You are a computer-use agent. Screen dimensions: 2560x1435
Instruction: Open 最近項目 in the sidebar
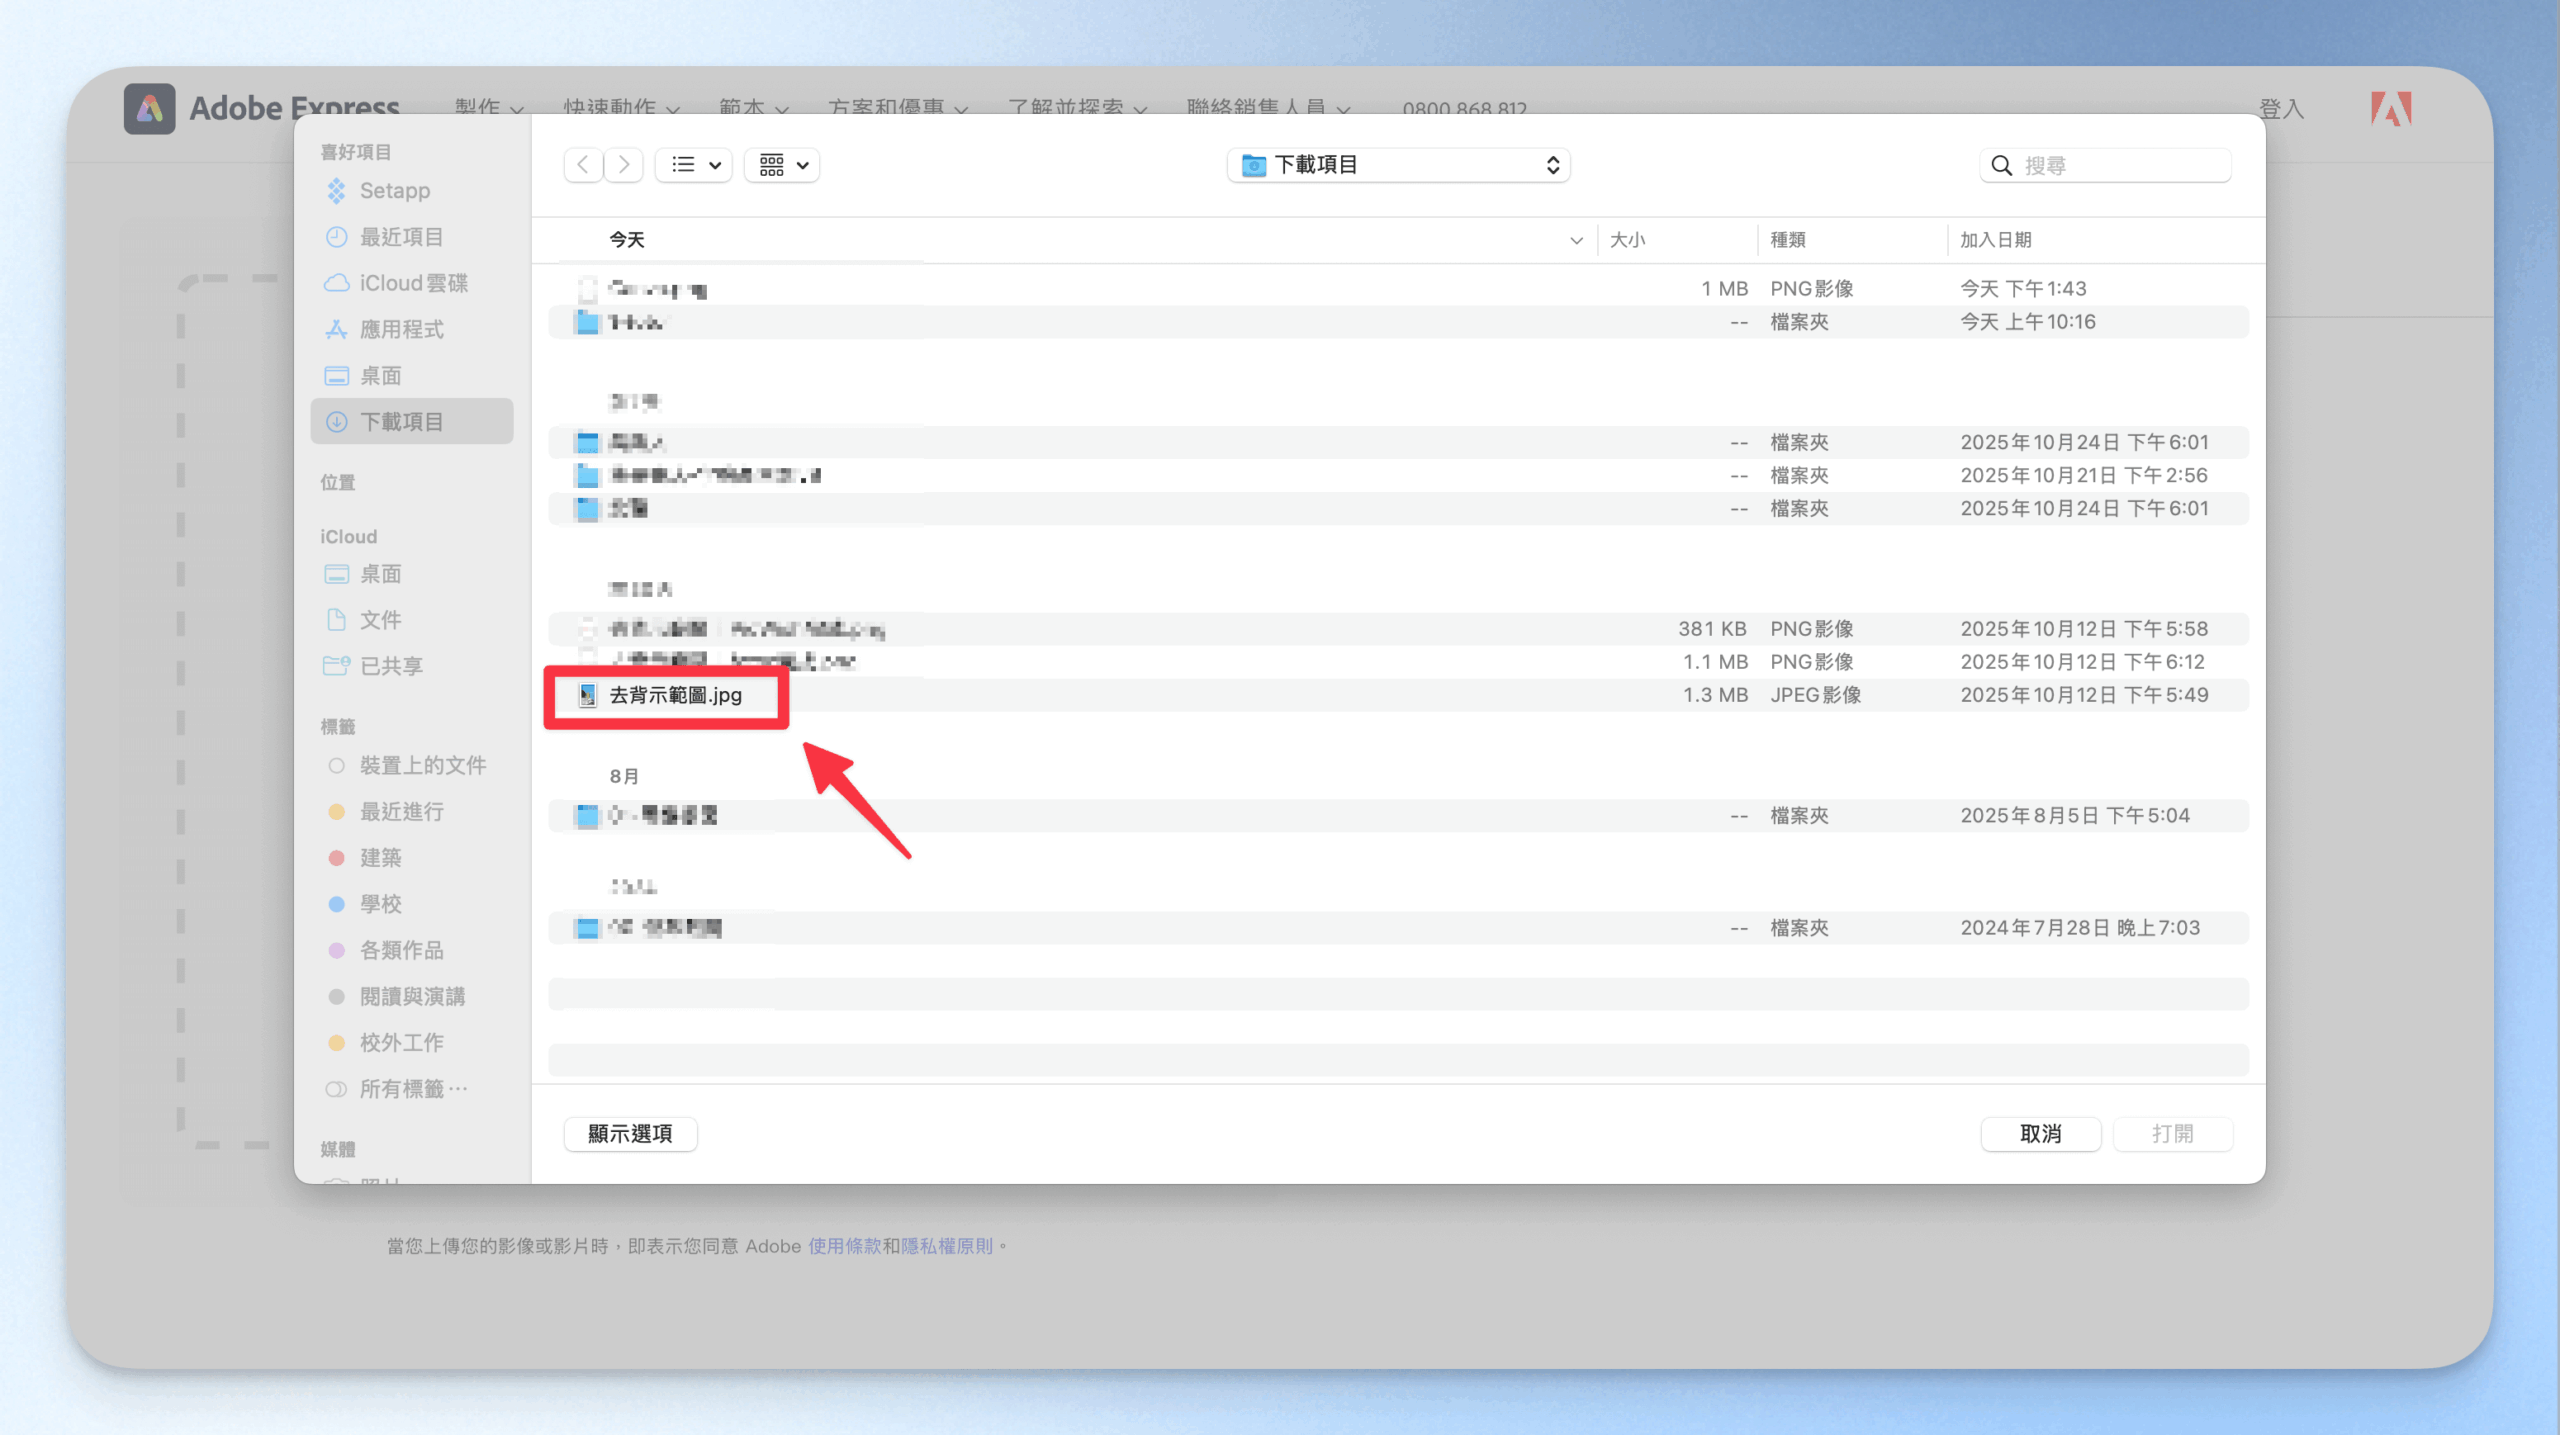click(x=400, y=237)
